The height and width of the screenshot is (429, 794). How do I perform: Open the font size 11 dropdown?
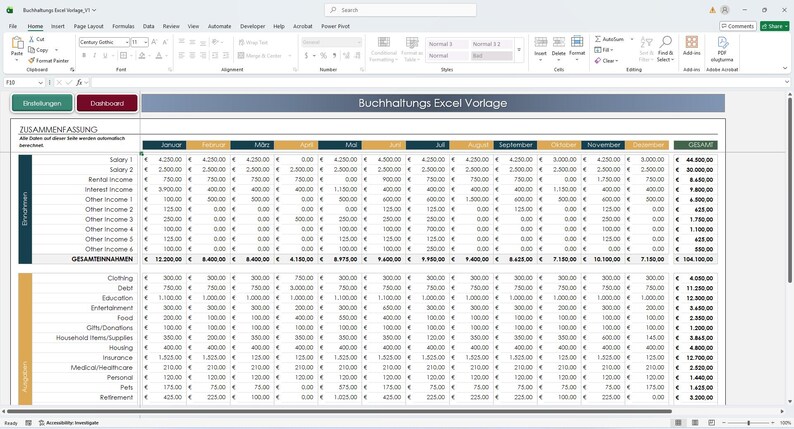(146, 42)
